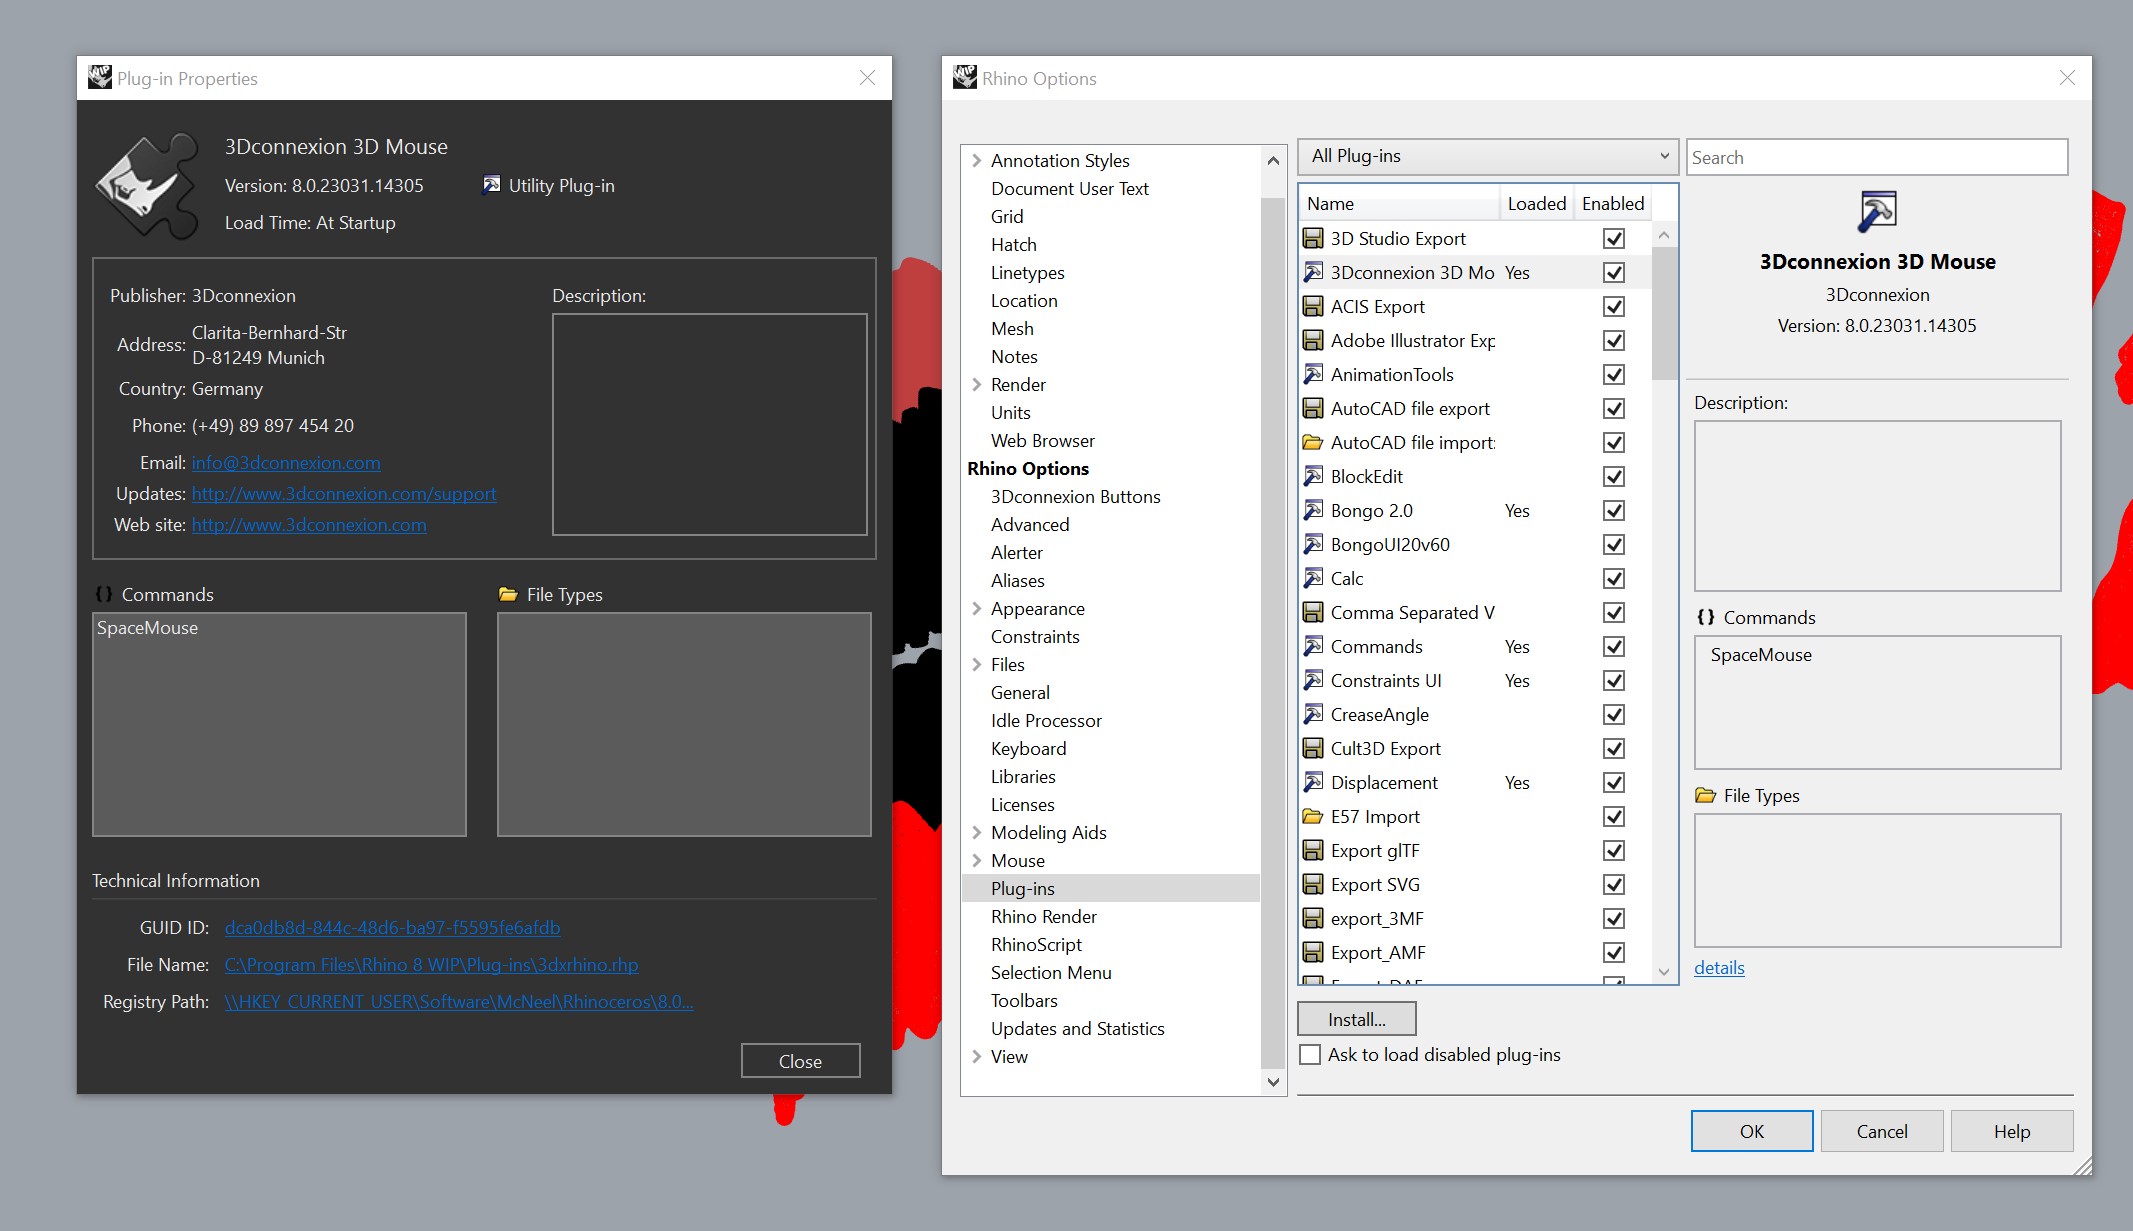Expand the Render tree node
Viewport: 2133px width, 1231px height.
coord(976,384)
